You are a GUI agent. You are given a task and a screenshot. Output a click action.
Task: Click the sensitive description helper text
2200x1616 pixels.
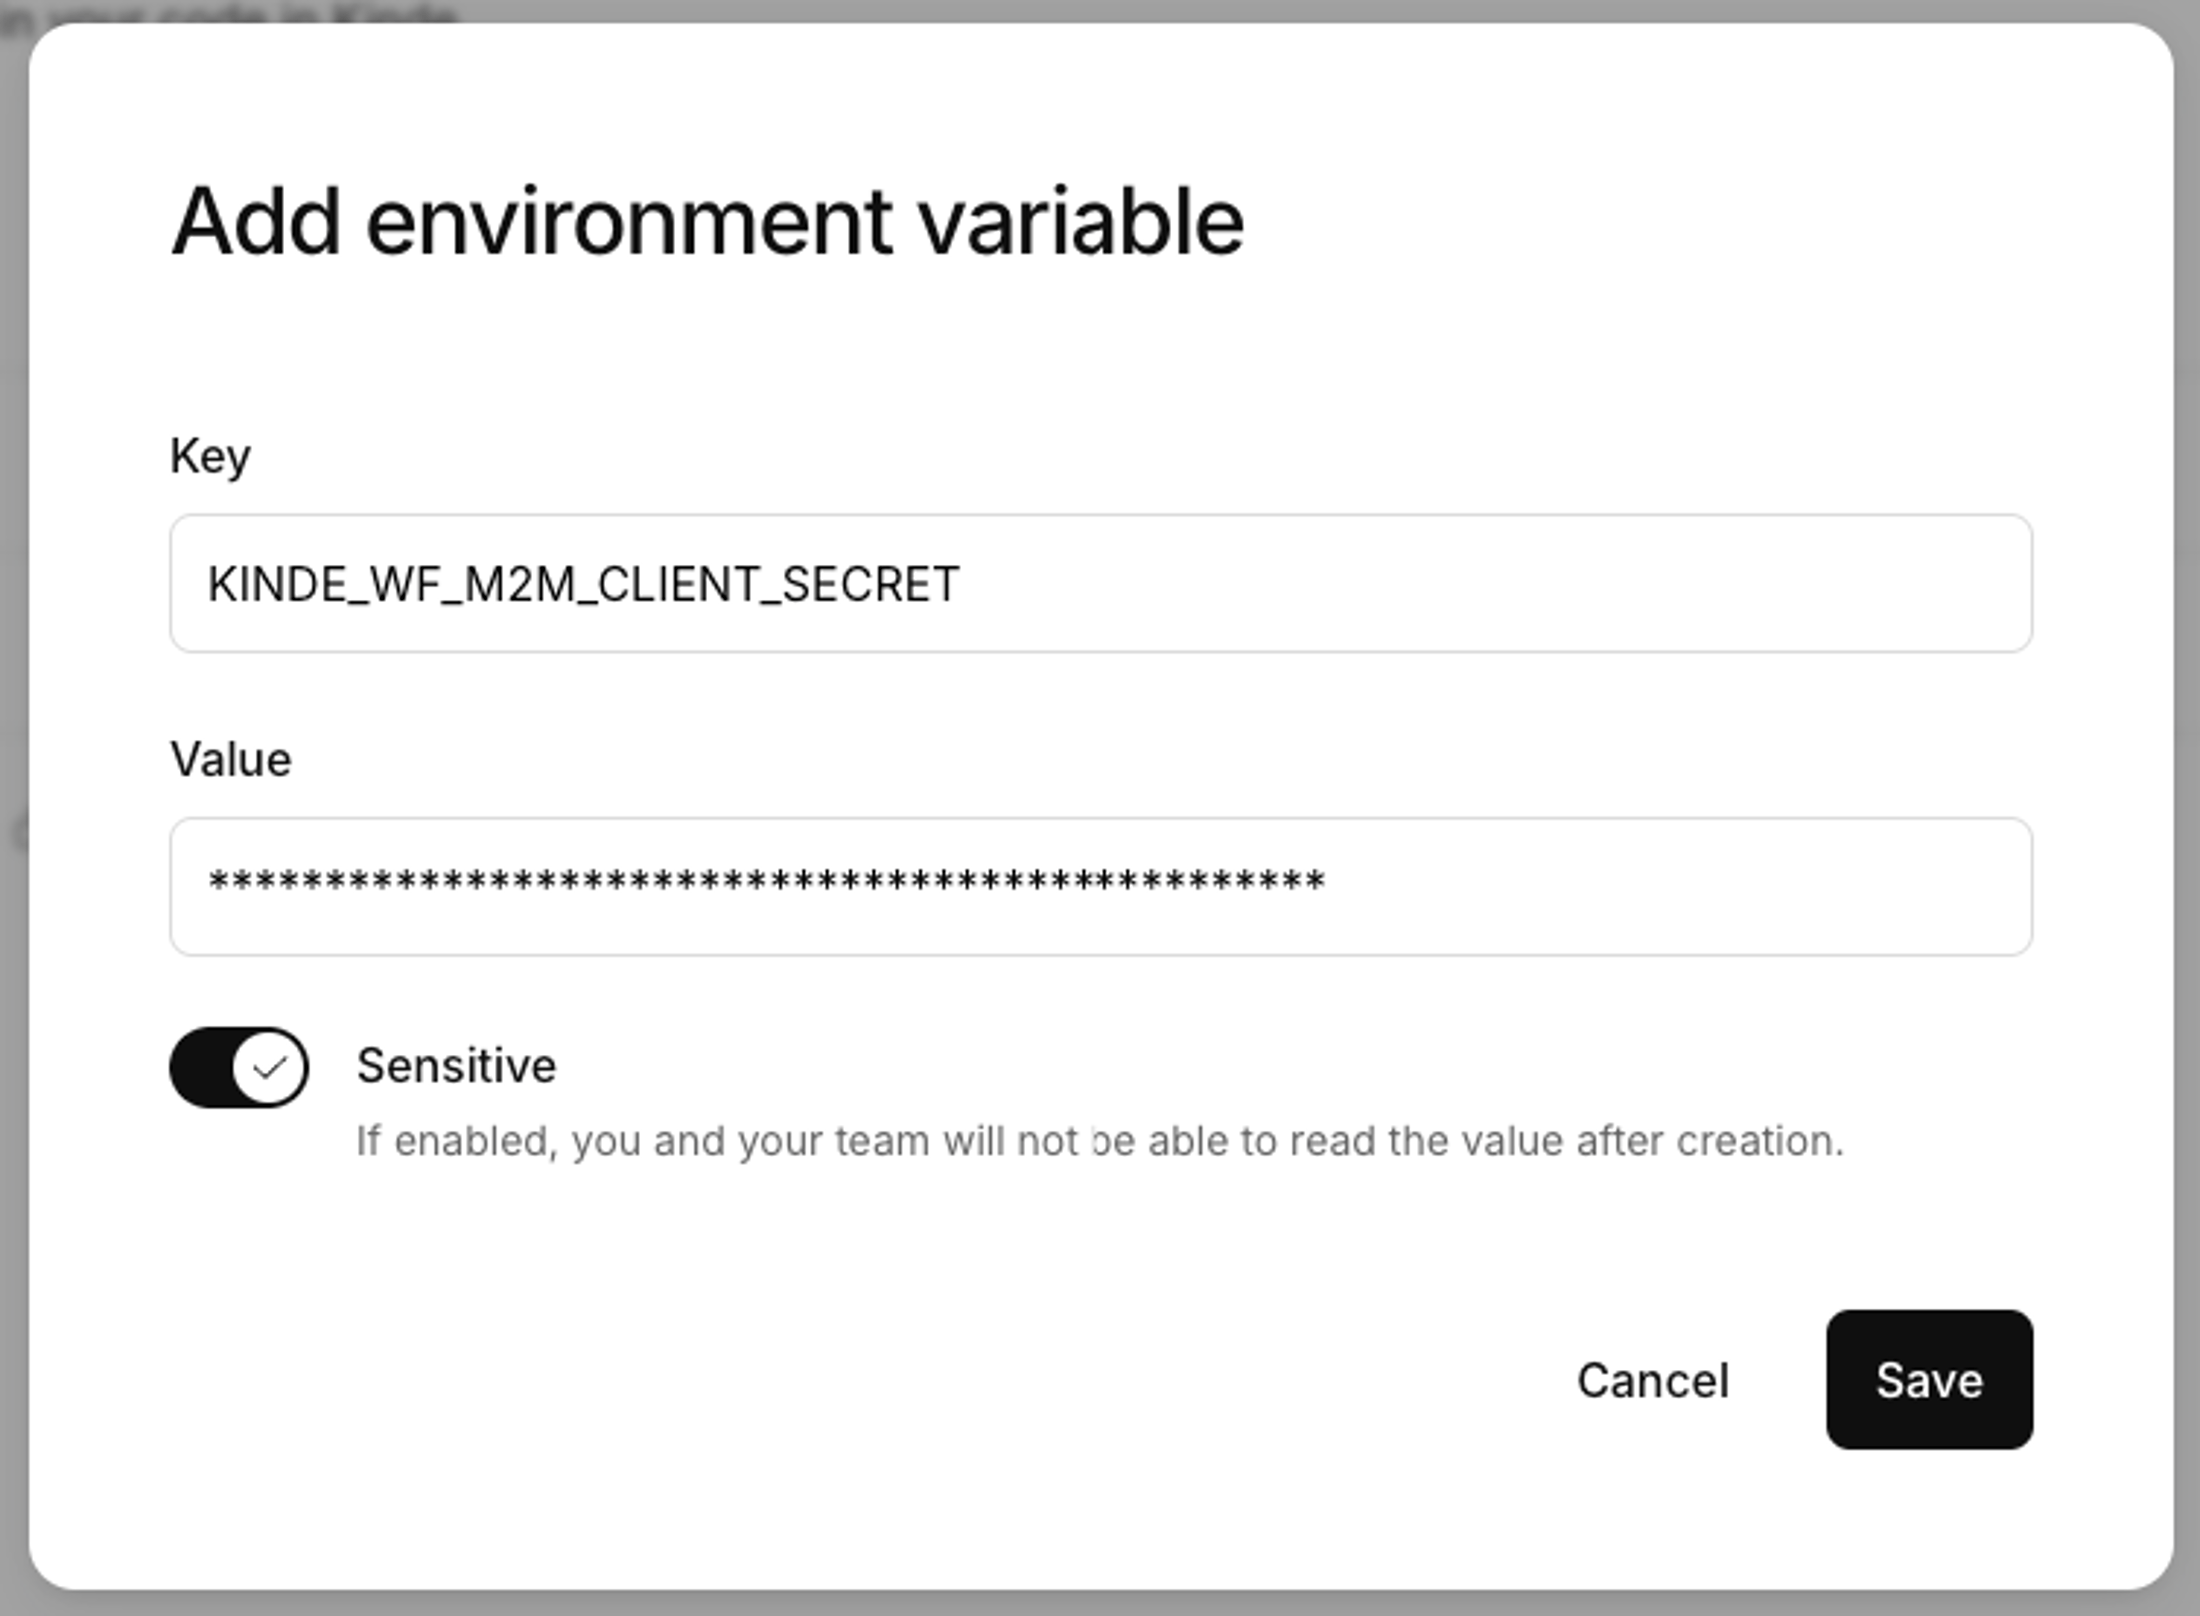point(1098,1139)
